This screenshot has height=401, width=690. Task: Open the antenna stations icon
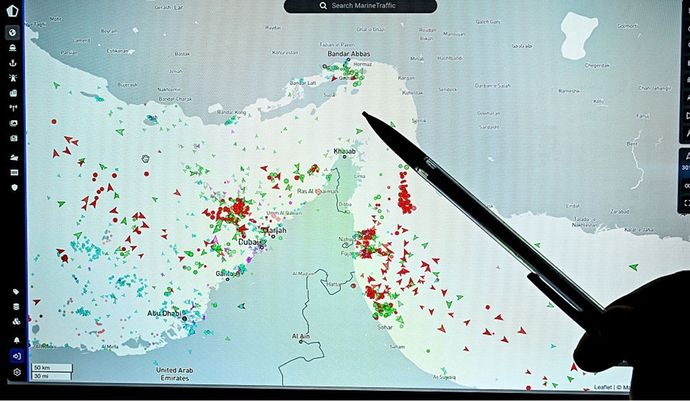(x=13, y=108)
